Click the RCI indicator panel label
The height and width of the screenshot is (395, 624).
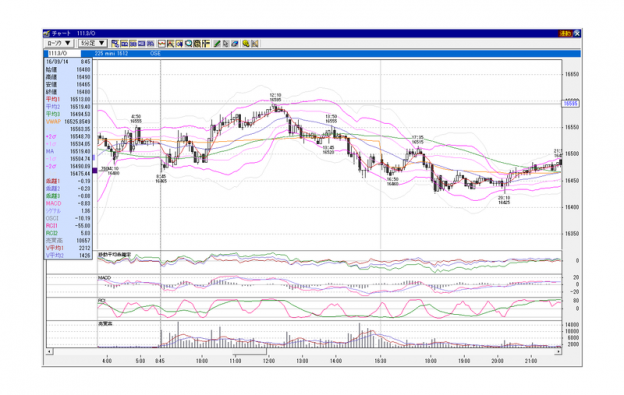point(102,300)
